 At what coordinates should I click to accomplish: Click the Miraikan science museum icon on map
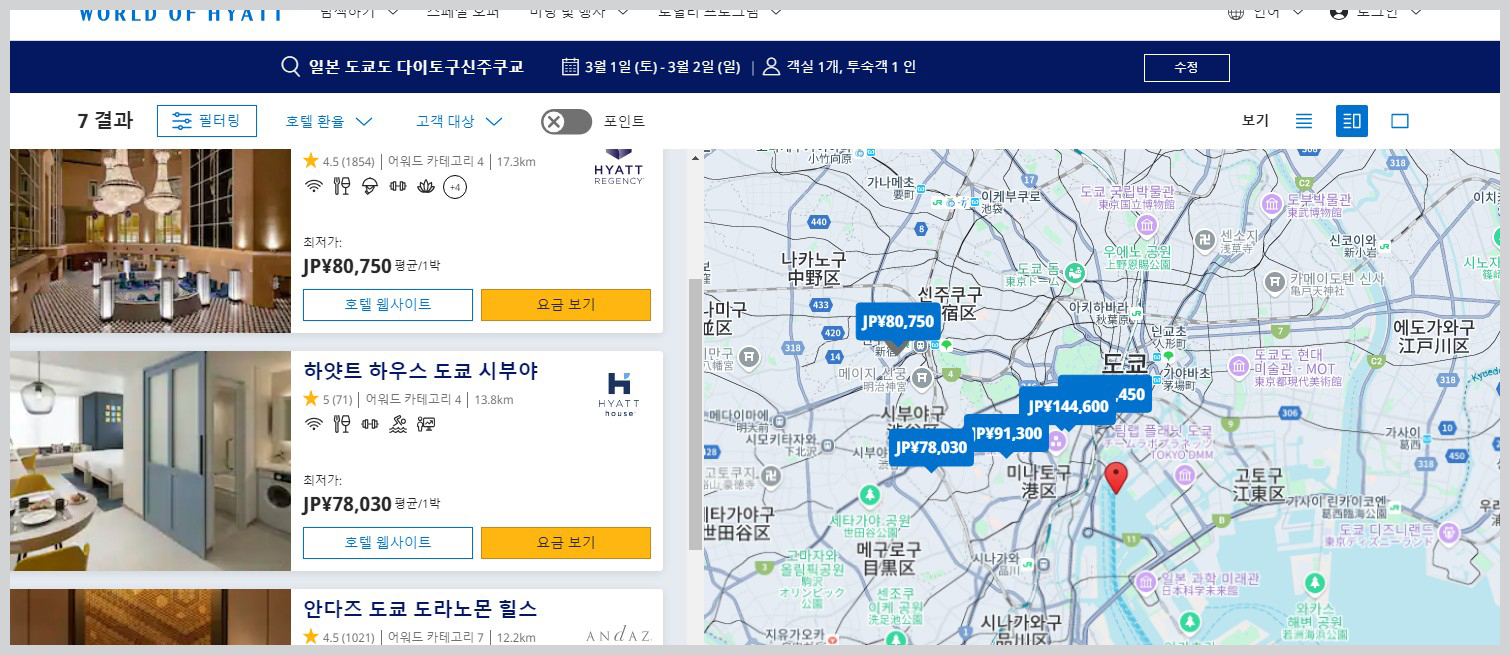tap(1146, 583)
